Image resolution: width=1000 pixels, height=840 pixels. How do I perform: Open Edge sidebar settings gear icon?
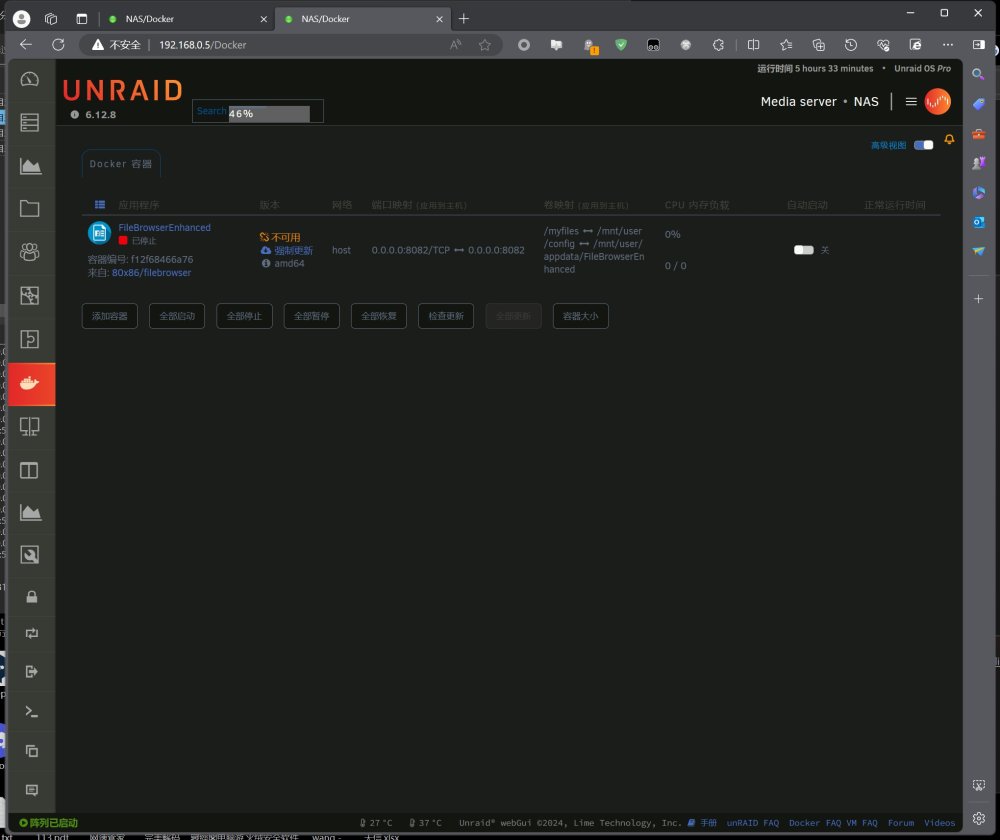979,818
